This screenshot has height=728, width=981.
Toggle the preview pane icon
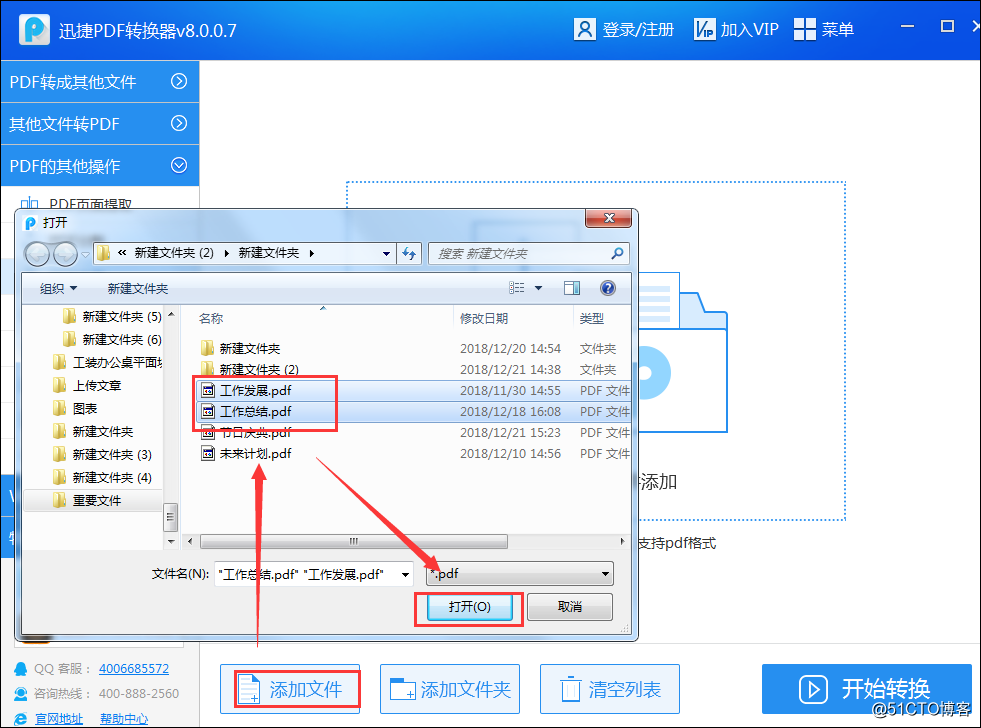(572, 288)
